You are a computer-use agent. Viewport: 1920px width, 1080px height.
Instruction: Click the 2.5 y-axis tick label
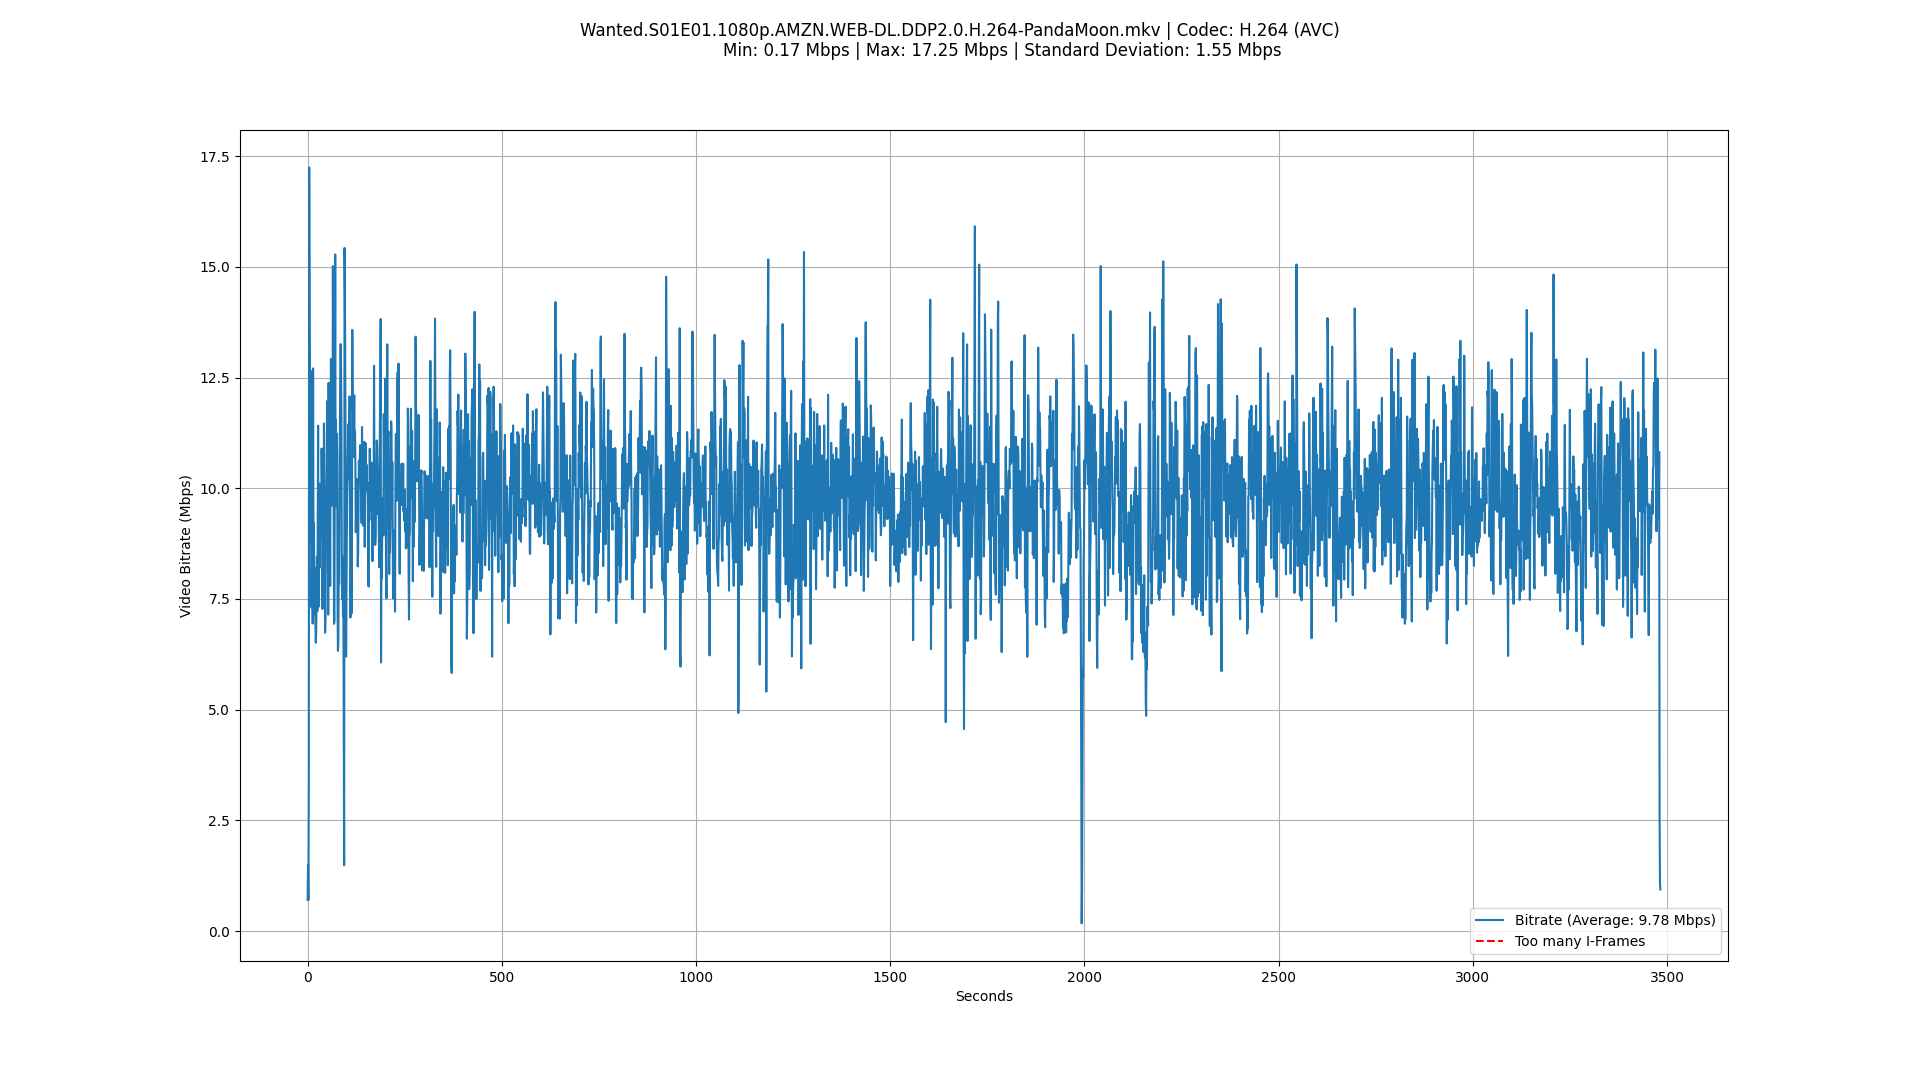pos(218,821)
